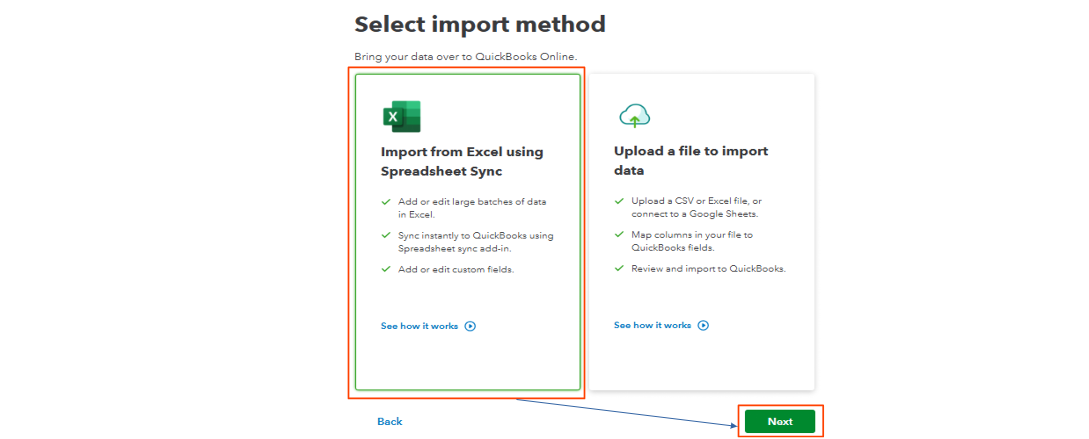Click the Import from Excel using Spreadsheet Sync title
Screen dimensions: 1089x439
click(x=462, y=161)
